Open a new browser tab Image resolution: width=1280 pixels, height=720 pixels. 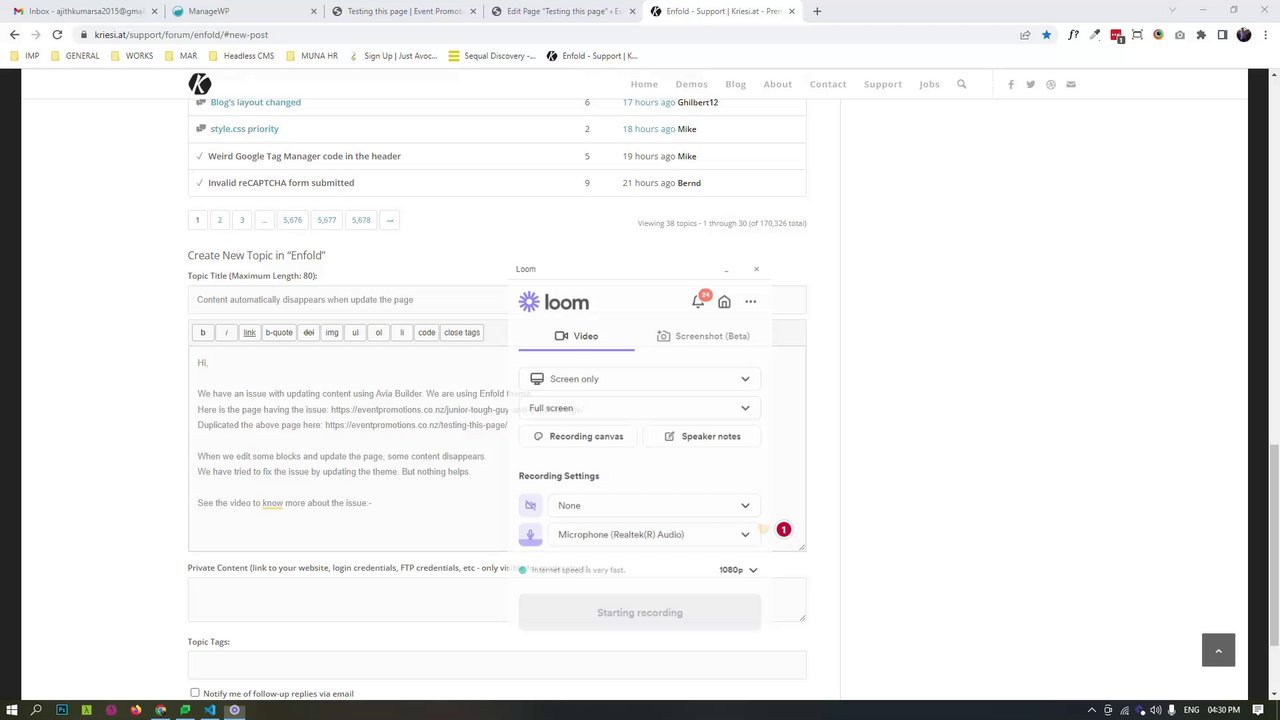pyautogui.click(x=817, y=11)
